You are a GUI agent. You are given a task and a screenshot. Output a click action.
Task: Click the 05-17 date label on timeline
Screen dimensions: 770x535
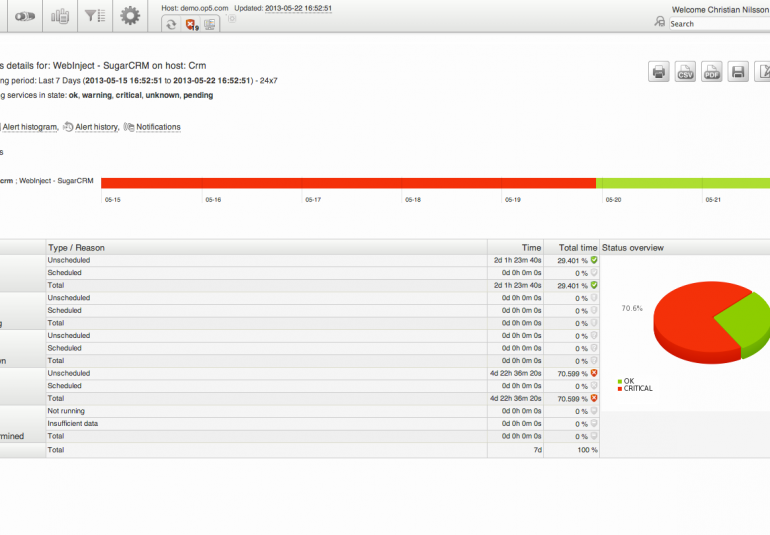click(x=313, y=200)
